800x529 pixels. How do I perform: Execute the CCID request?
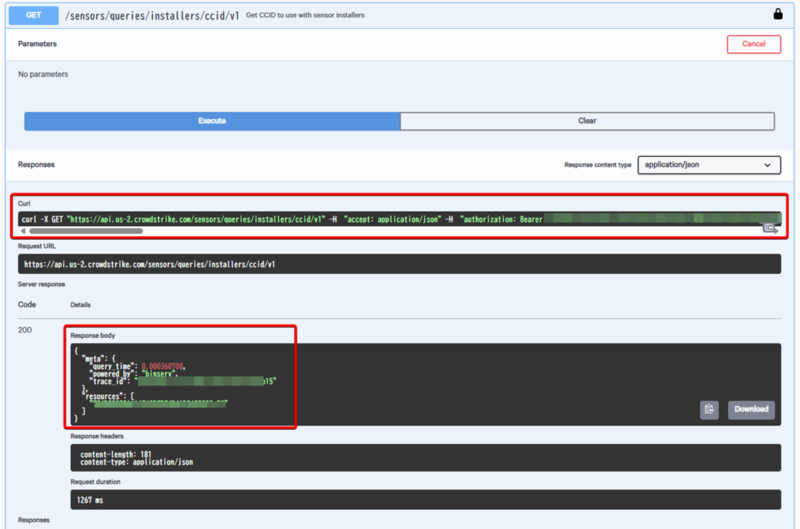click(212, 121)
